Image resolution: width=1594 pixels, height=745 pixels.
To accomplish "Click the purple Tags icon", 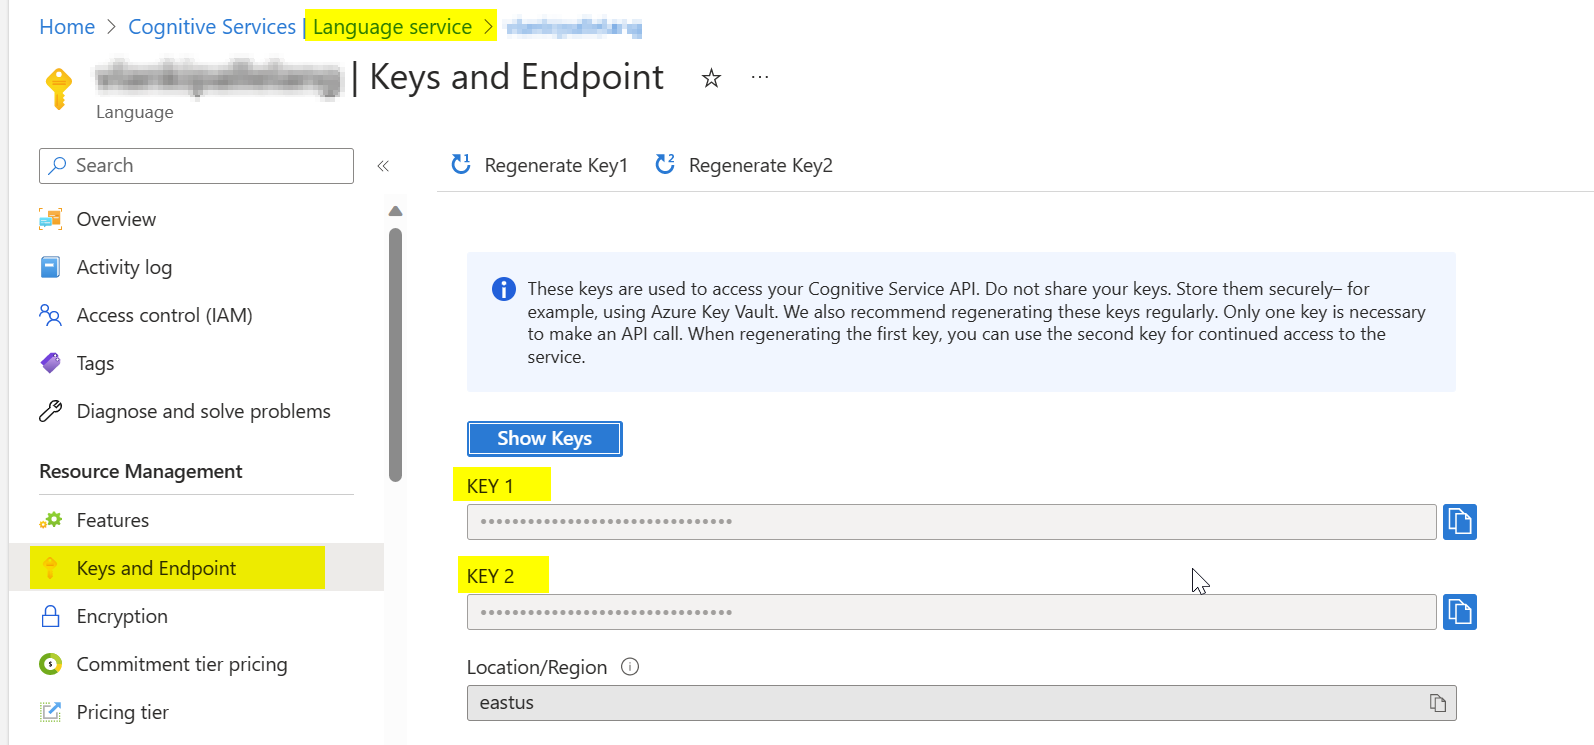I will pos(50,363).
